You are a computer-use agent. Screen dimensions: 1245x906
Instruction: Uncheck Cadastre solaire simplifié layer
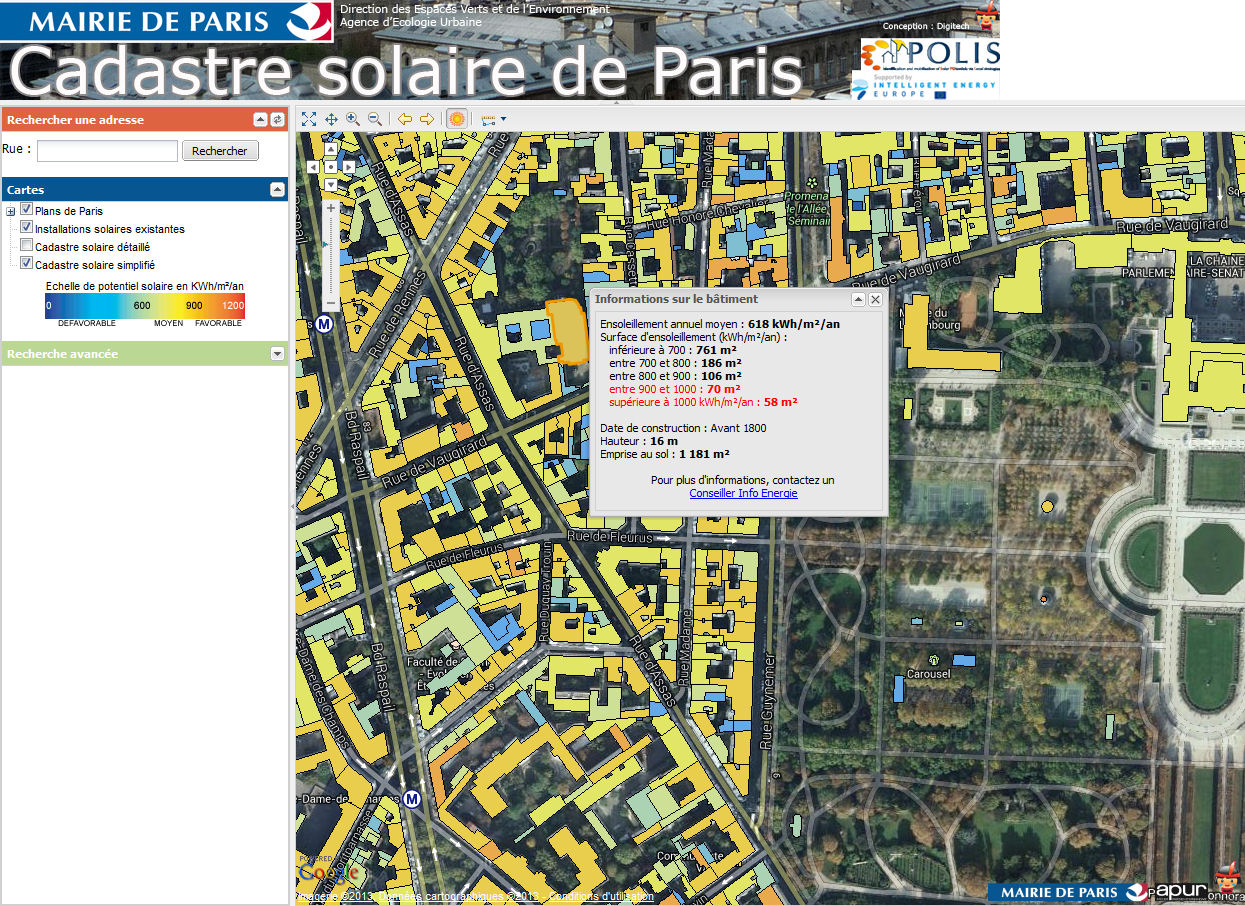(x=27, y=264)
